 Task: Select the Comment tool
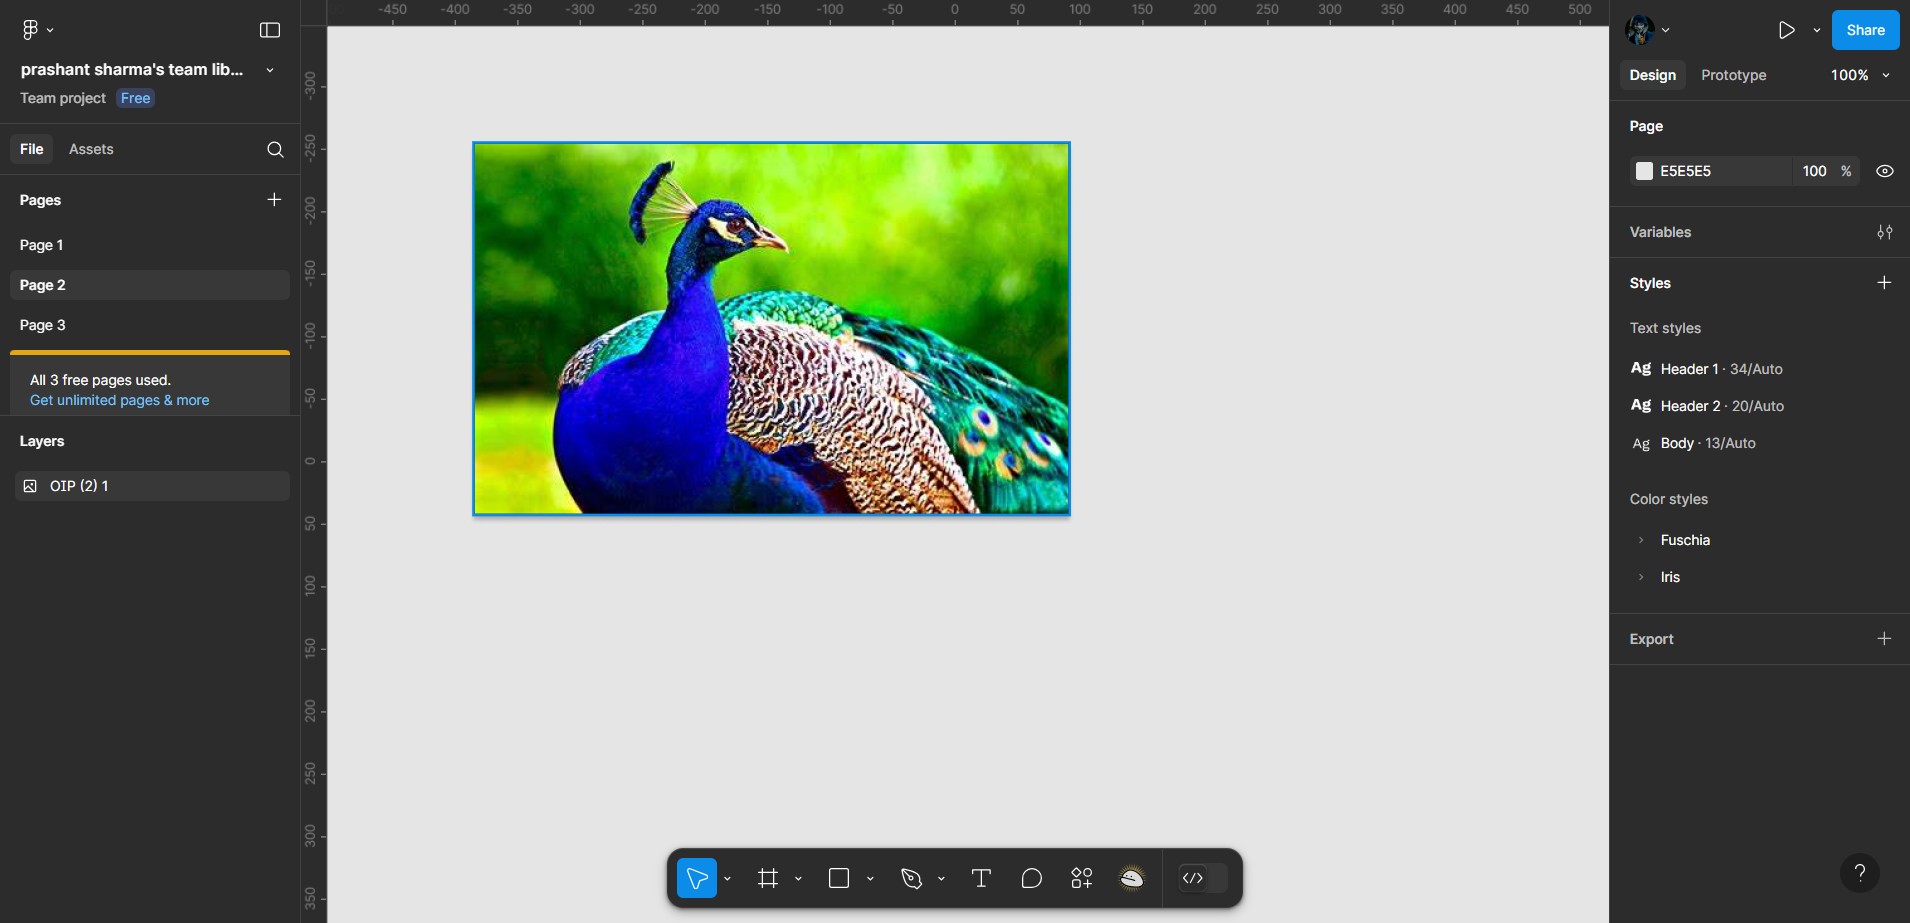(x=1031, y=878)
